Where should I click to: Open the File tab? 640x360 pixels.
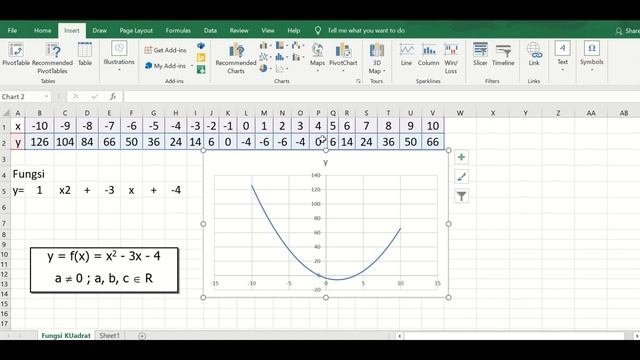pos(12,31)
